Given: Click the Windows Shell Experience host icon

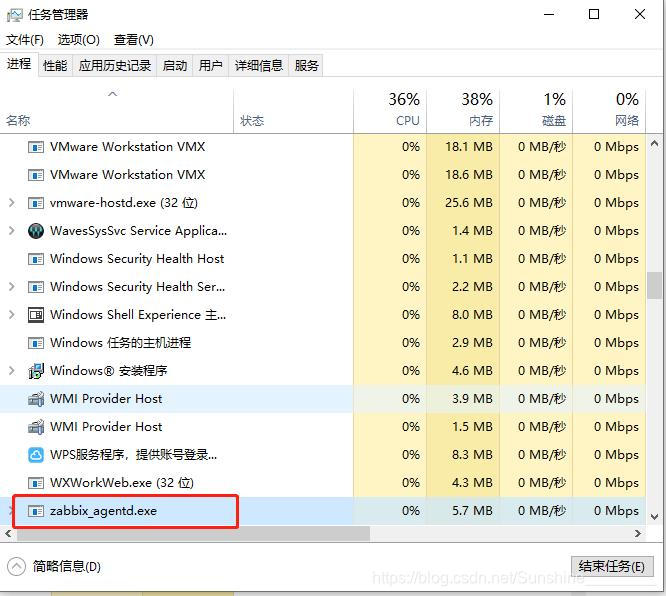Looking at the screenshot, I should click(x=36, y=315).
